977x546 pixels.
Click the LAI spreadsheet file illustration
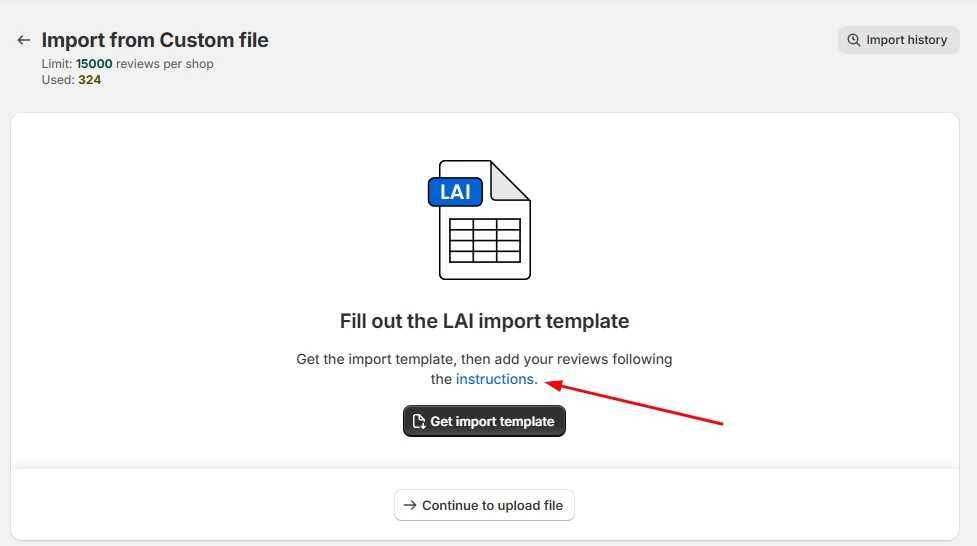pos(479,220)
